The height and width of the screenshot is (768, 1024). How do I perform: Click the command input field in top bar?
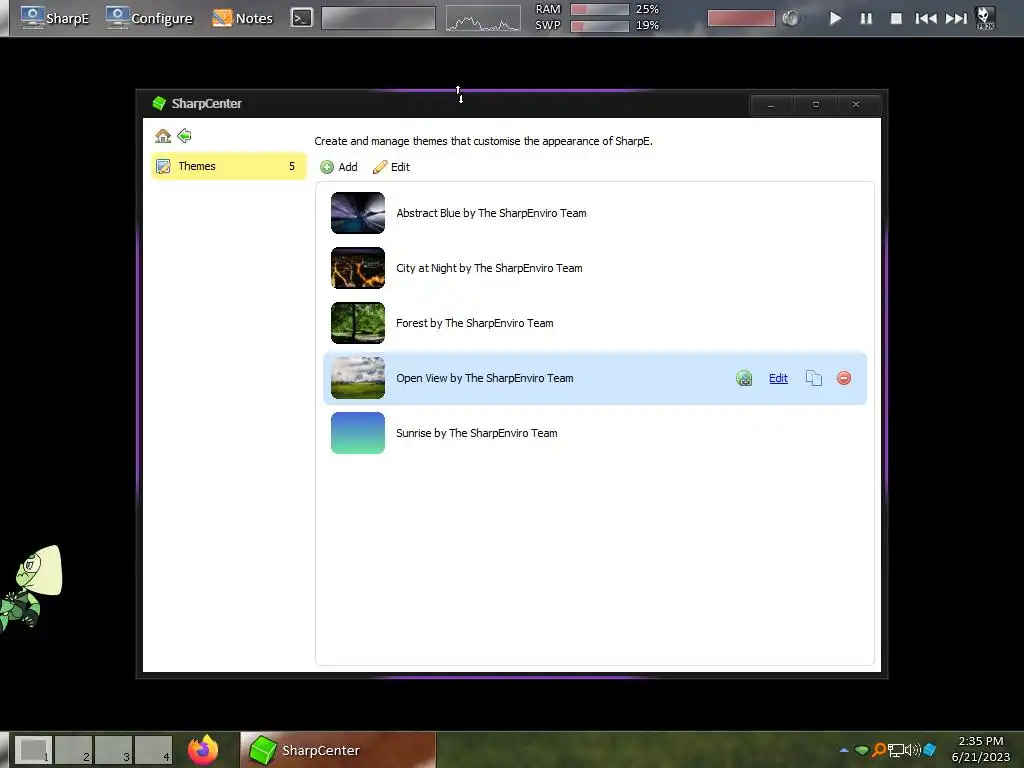pos(378,18)
